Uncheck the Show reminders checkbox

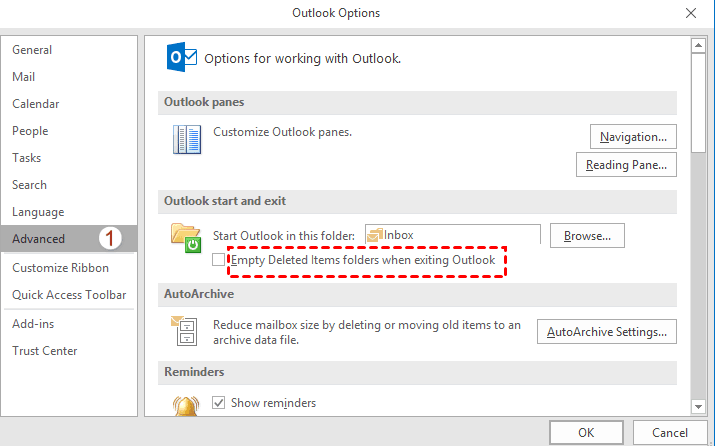click(218, 403)
